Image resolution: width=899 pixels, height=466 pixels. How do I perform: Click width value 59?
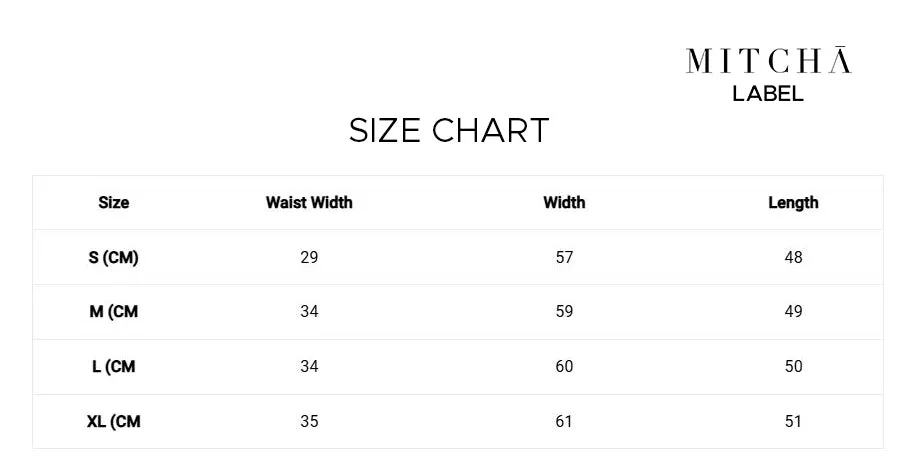[564, 311]
